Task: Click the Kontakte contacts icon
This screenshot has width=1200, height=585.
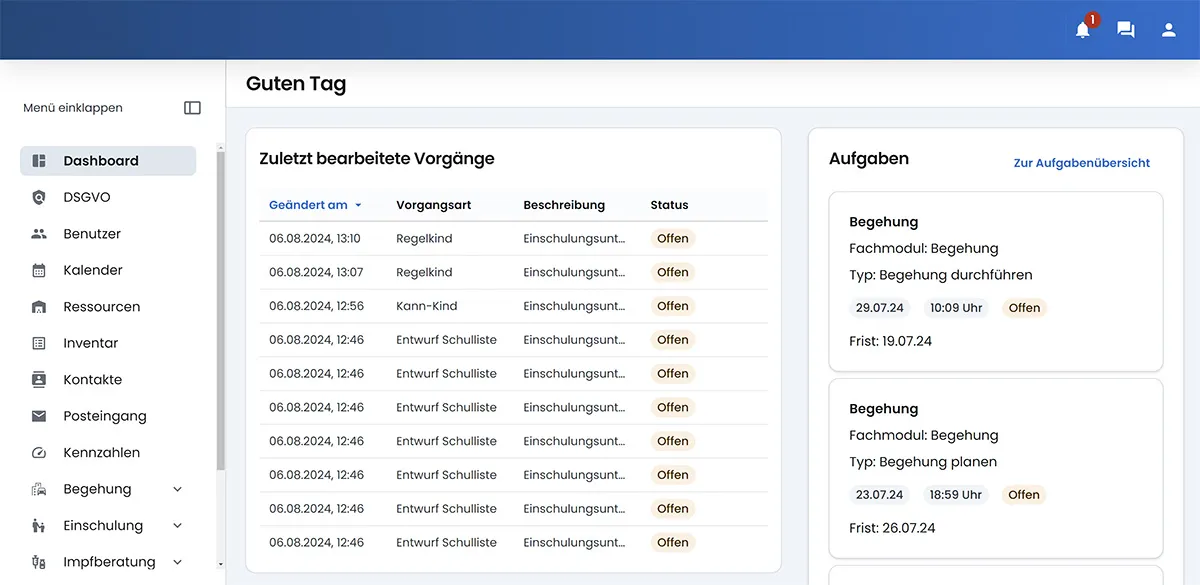Action: click(39, 380)
